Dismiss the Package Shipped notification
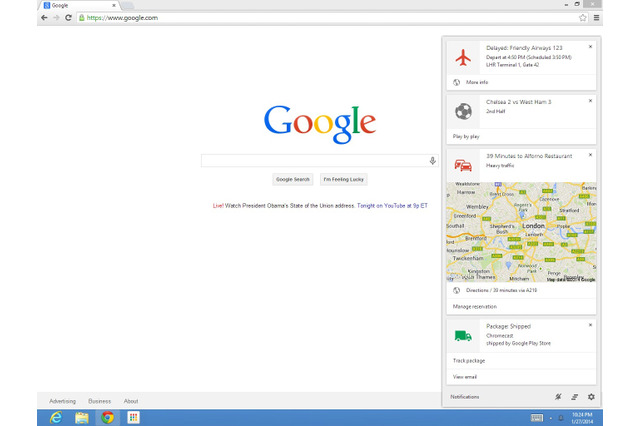The image size is (640, 426). point(590,325)
